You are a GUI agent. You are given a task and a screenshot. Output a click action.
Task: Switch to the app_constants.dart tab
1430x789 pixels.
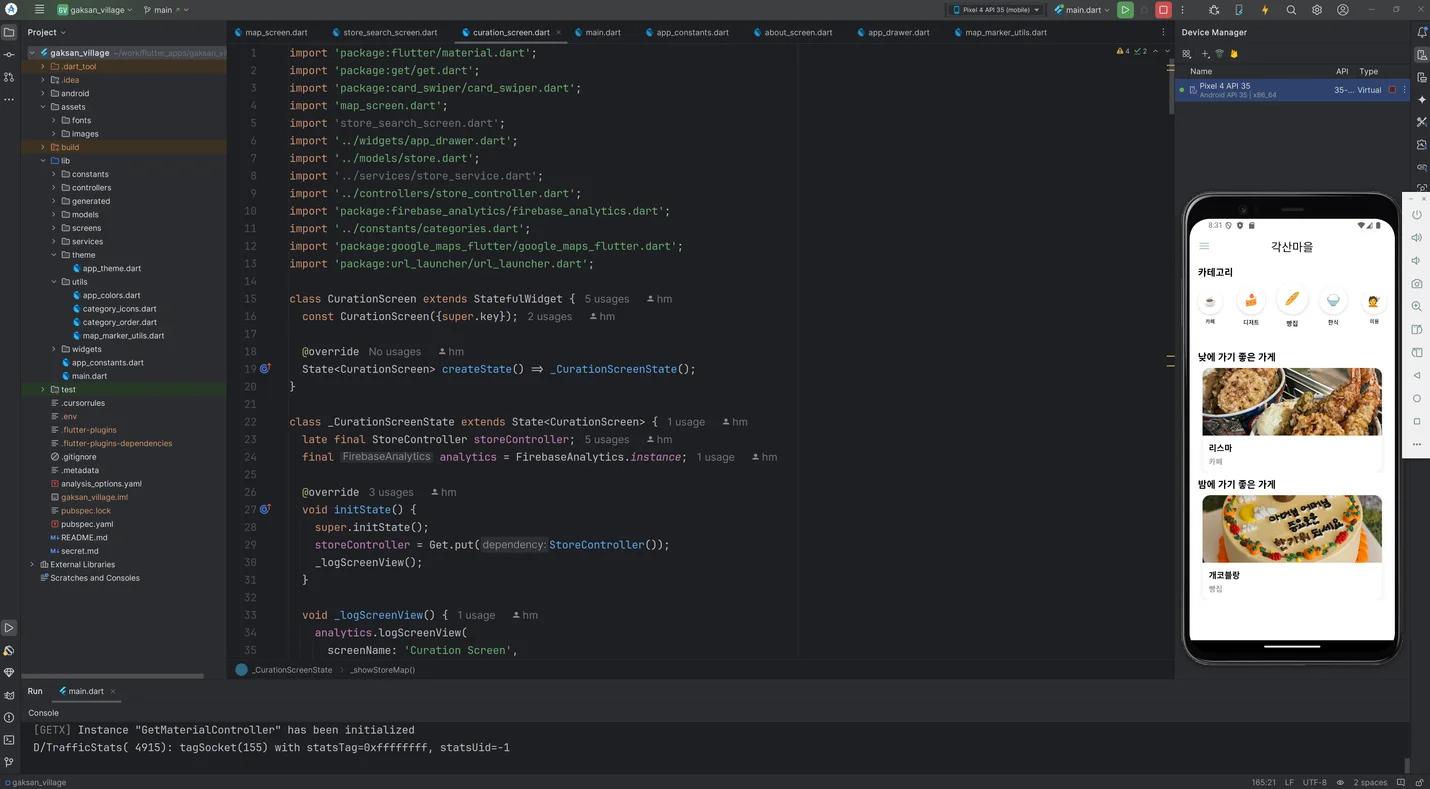tap(686, 32)
